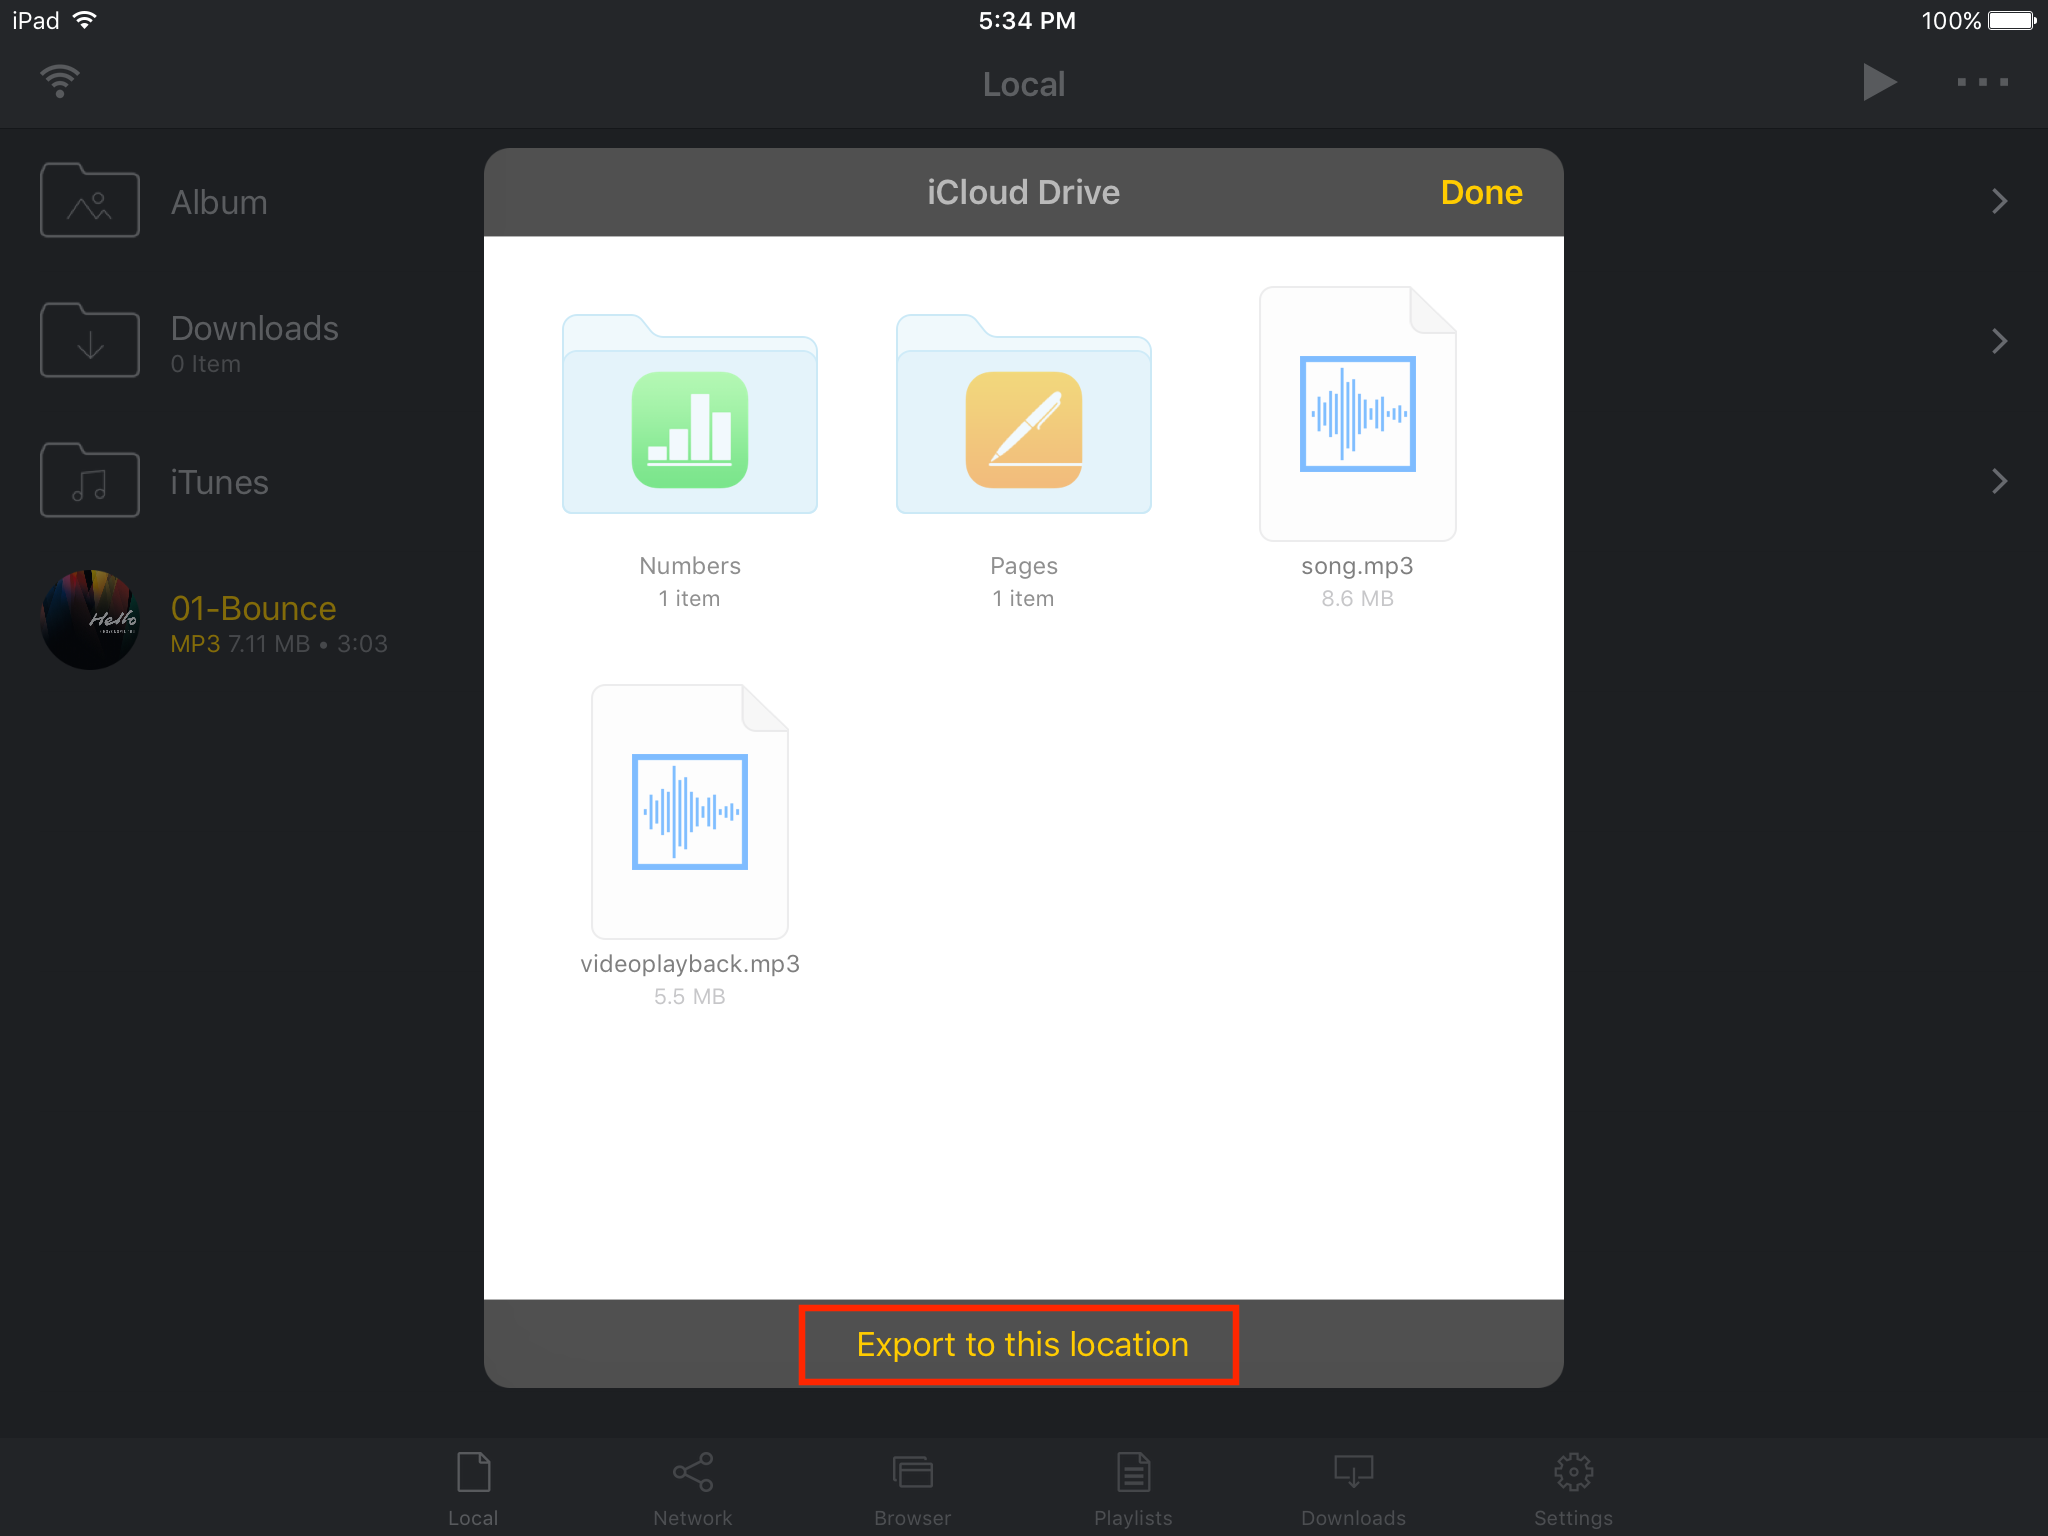The height and width of the screenshot is (1536, 2048).
Task: Expand the iTunes row chevron
Action: tap(1999, 481)
